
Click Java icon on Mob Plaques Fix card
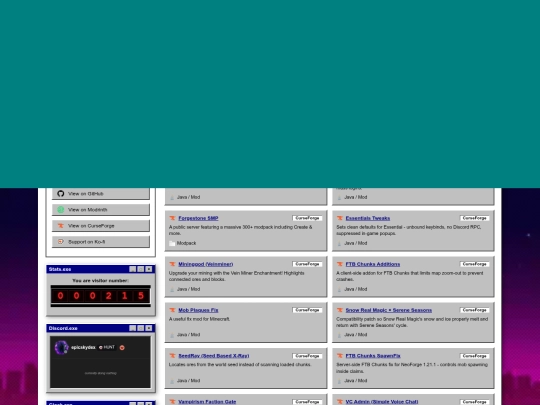[x=172, y=335]
